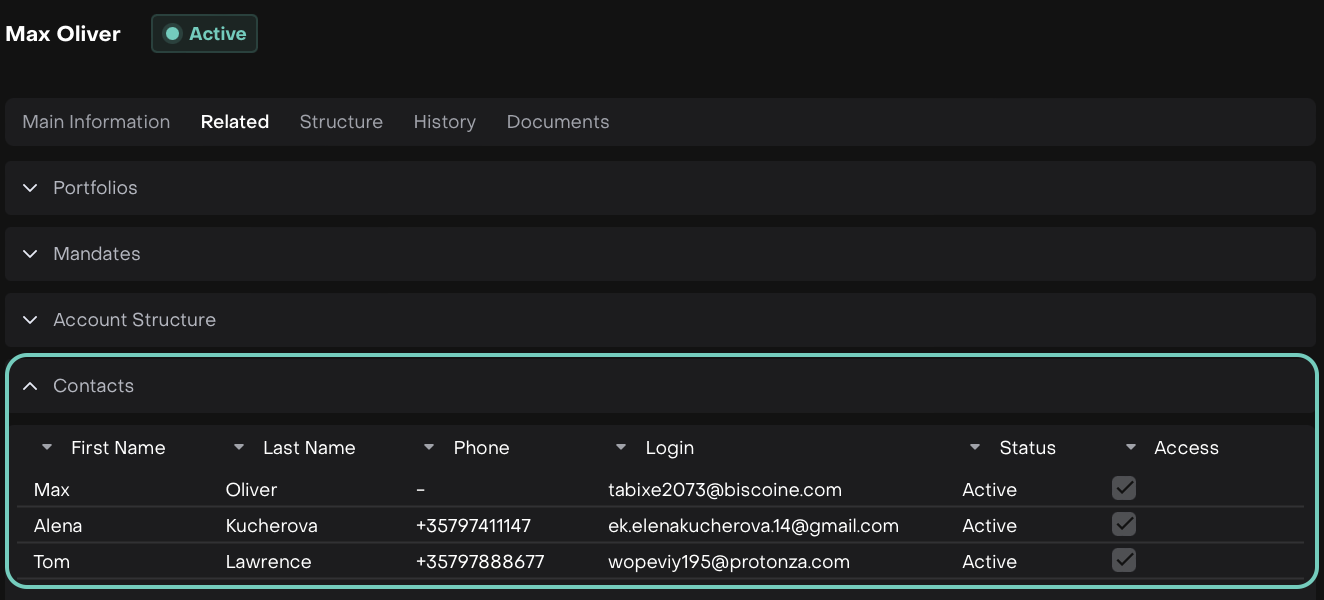
Task: Open the Structure tab
Action: tap(341, 122)
